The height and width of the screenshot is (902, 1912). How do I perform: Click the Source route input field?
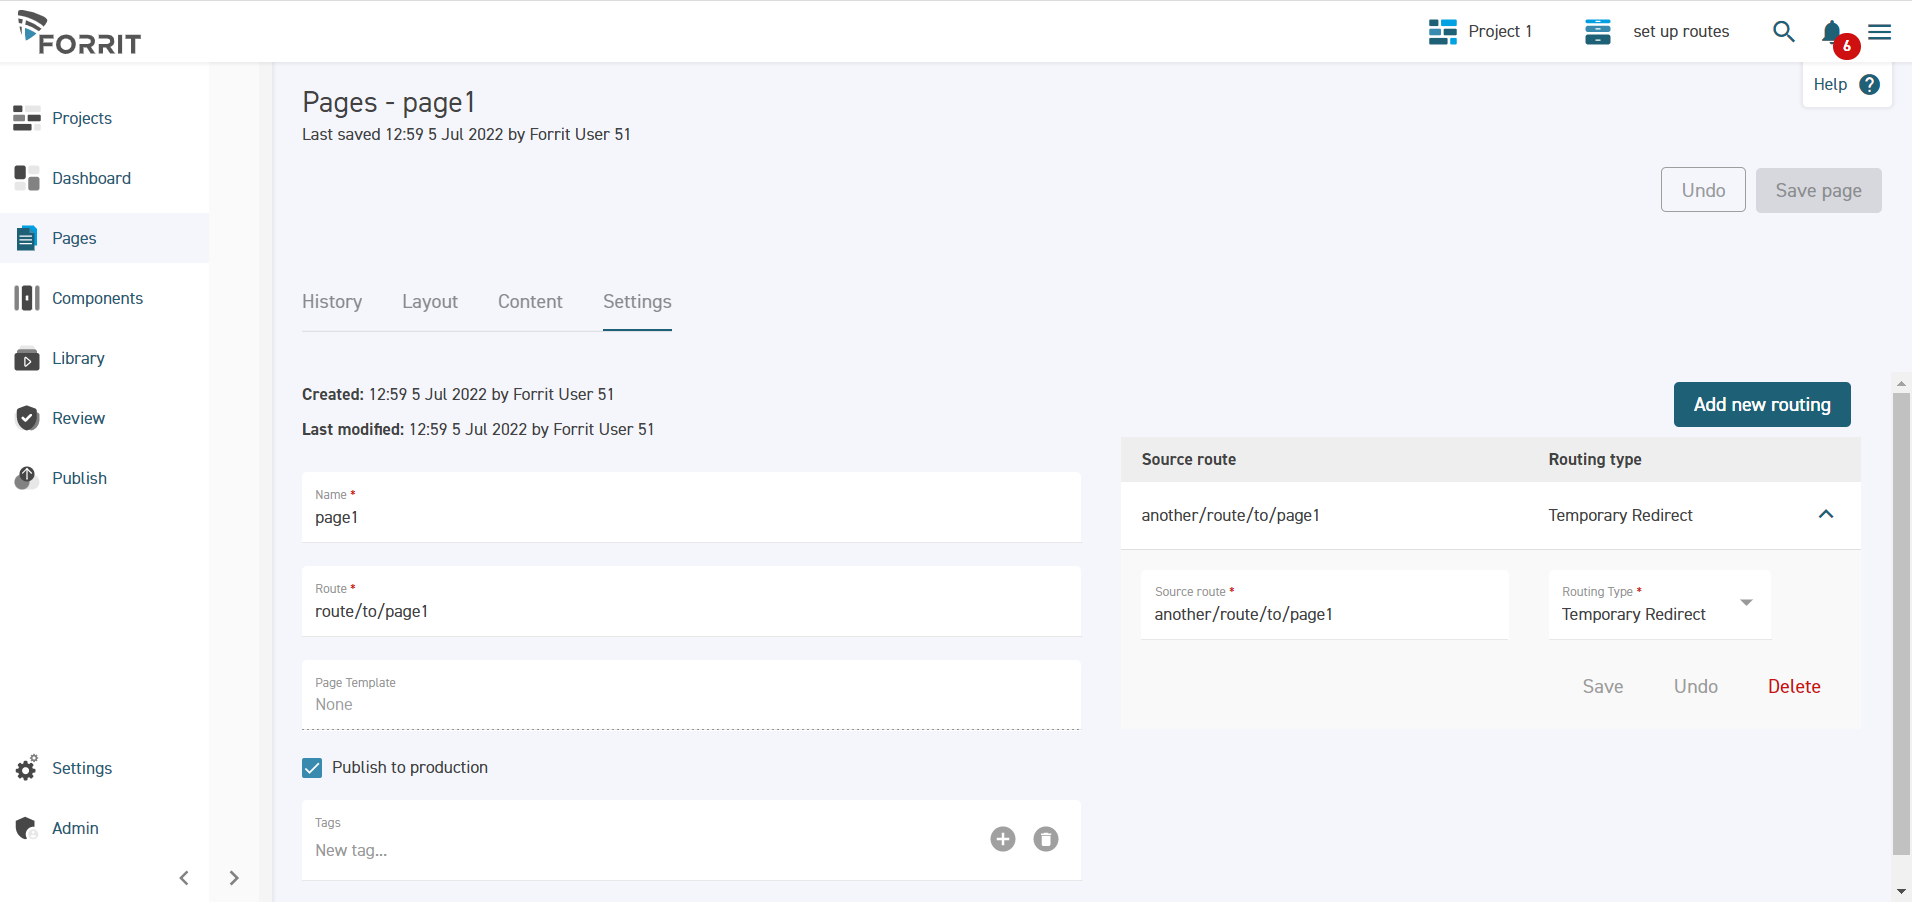[1324, 605]
